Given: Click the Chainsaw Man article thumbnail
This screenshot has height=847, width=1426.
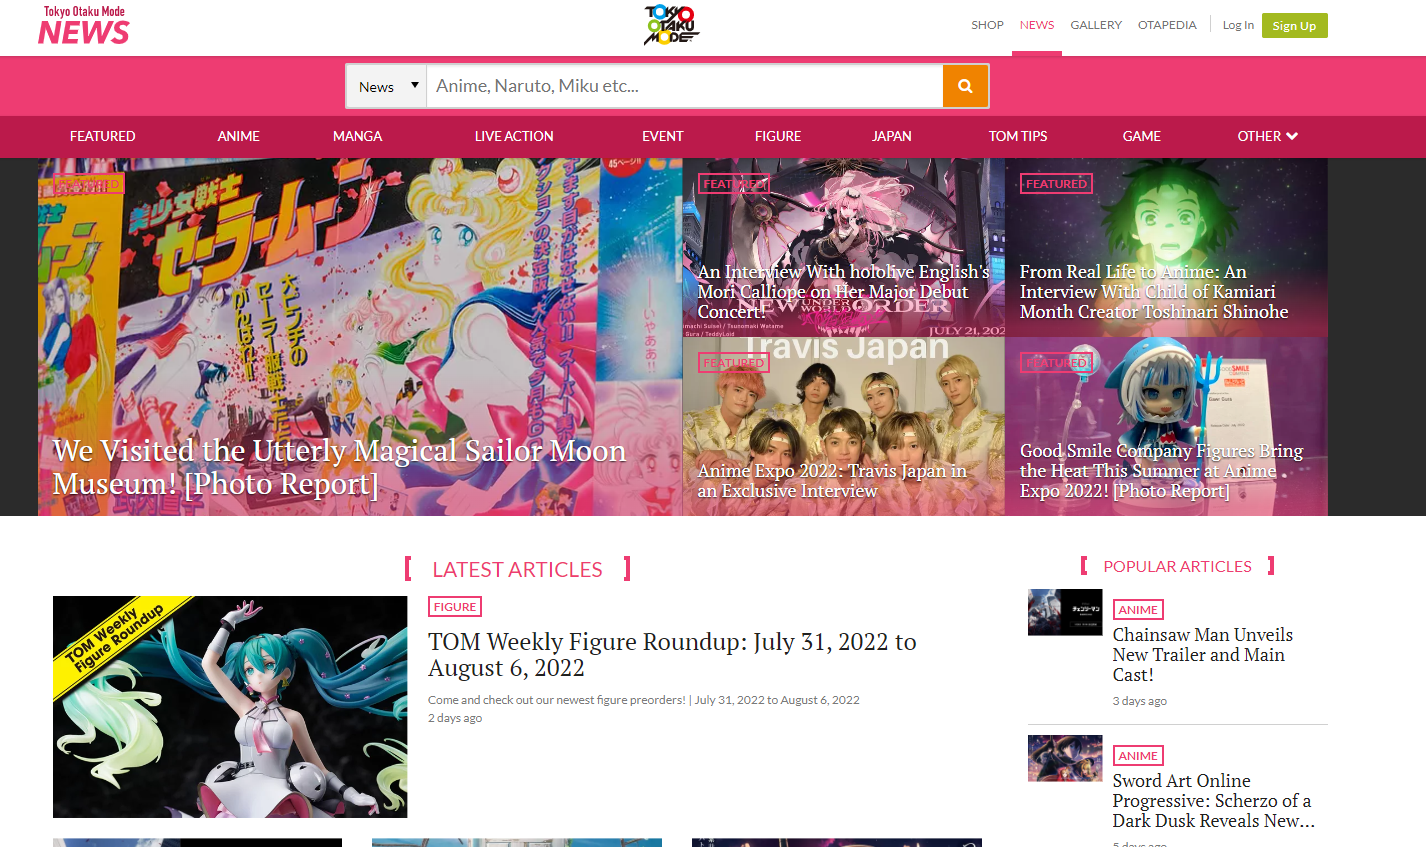Looking at the screenshot, I should (x=1064, y=612).
